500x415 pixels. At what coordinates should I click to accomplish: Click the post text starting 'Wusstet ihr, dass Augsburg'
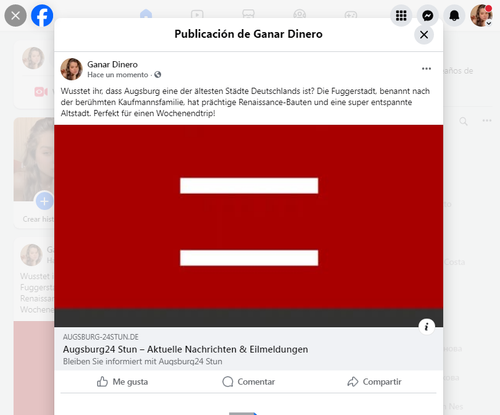pos(245,102)
